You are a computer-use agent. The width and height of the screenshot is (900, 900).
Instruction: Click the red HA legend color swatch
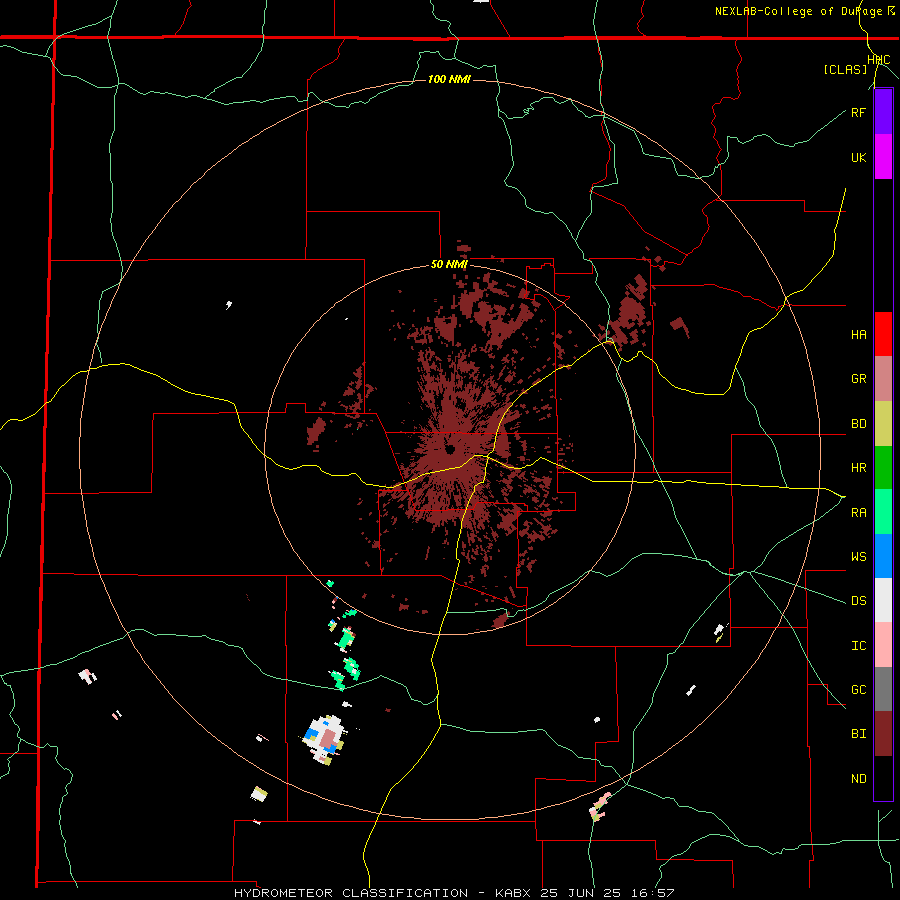[883, 334]
